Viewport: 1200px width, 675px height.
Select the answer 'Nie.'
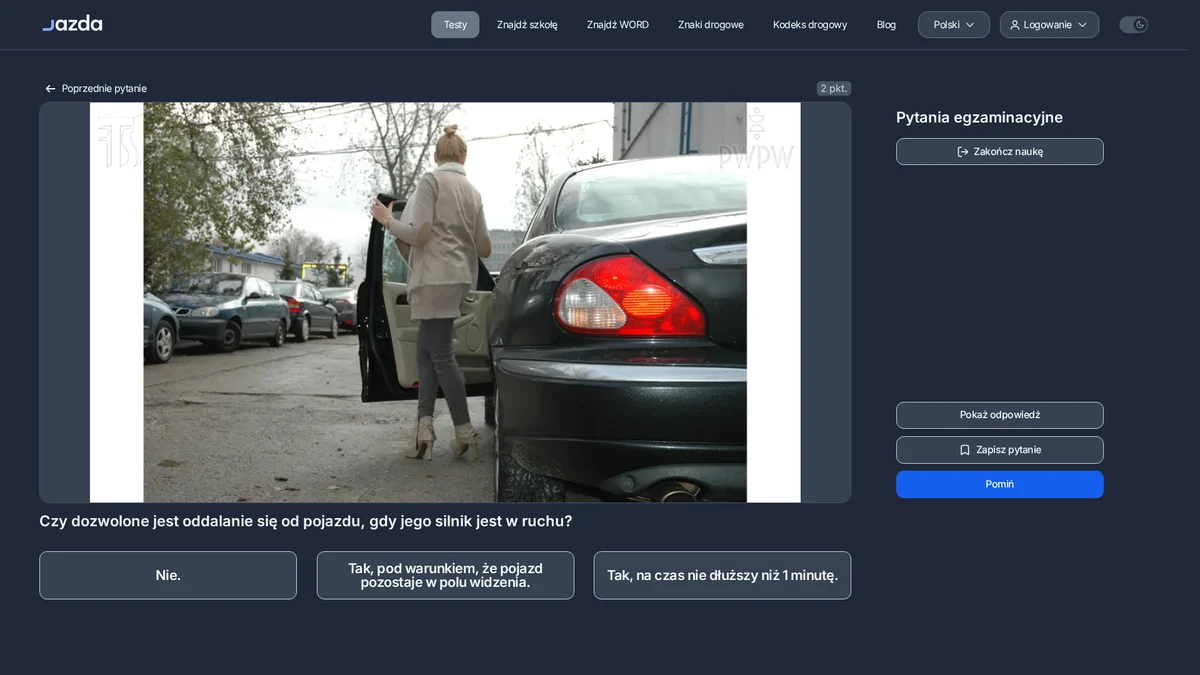point(168,575)
